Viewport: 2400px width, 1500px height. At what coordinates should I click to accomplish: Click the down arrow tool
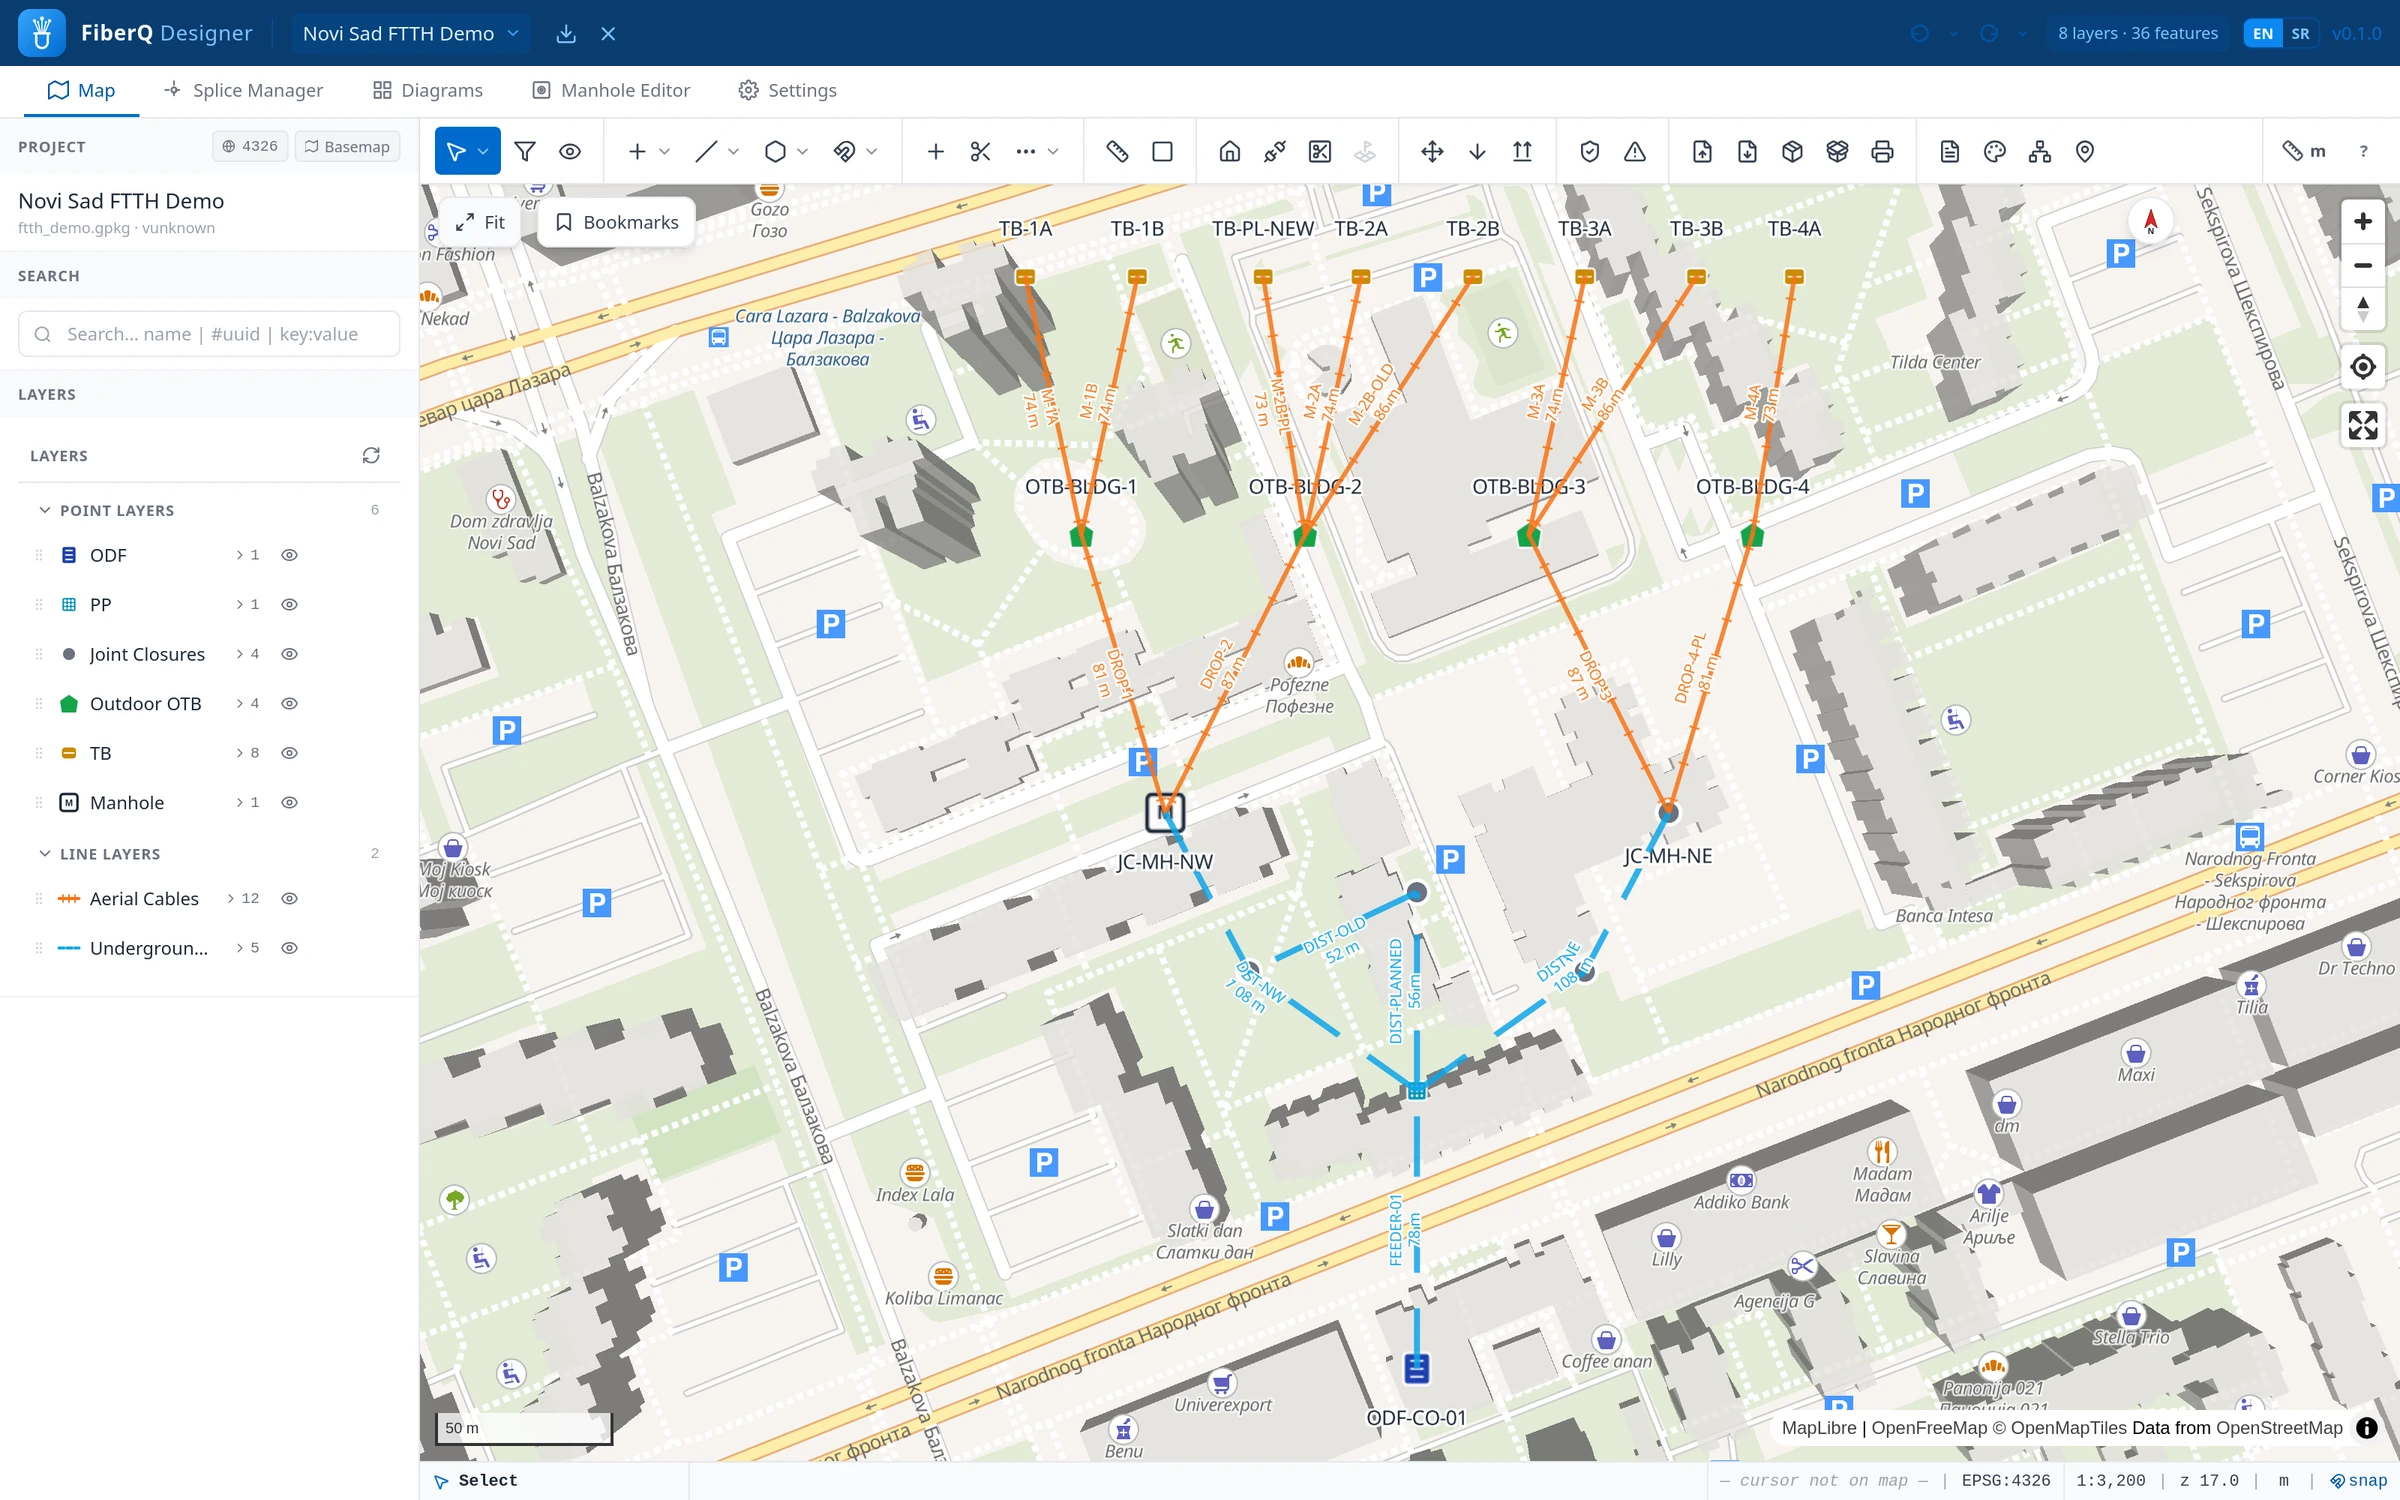(1477, 151)
